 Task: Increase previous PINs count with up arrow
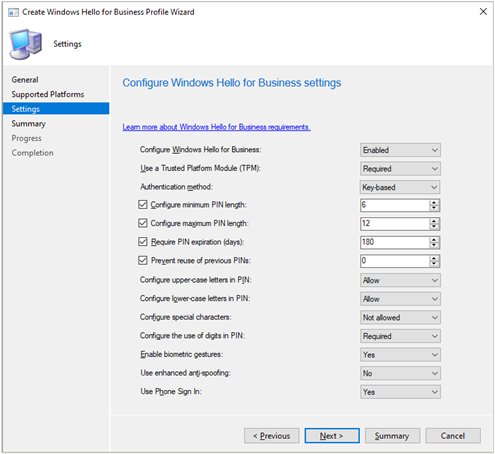pyautogui.click(x=434, y=258)
